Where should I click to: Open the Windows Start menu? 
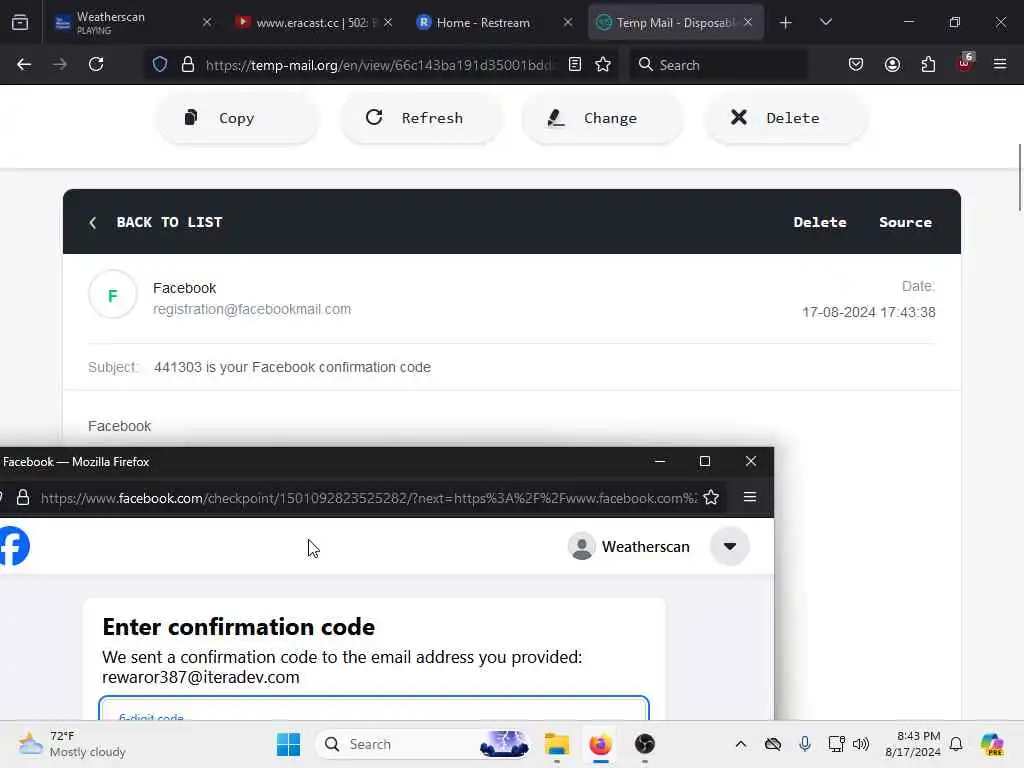pyautogui.click(x=288, y=744)
